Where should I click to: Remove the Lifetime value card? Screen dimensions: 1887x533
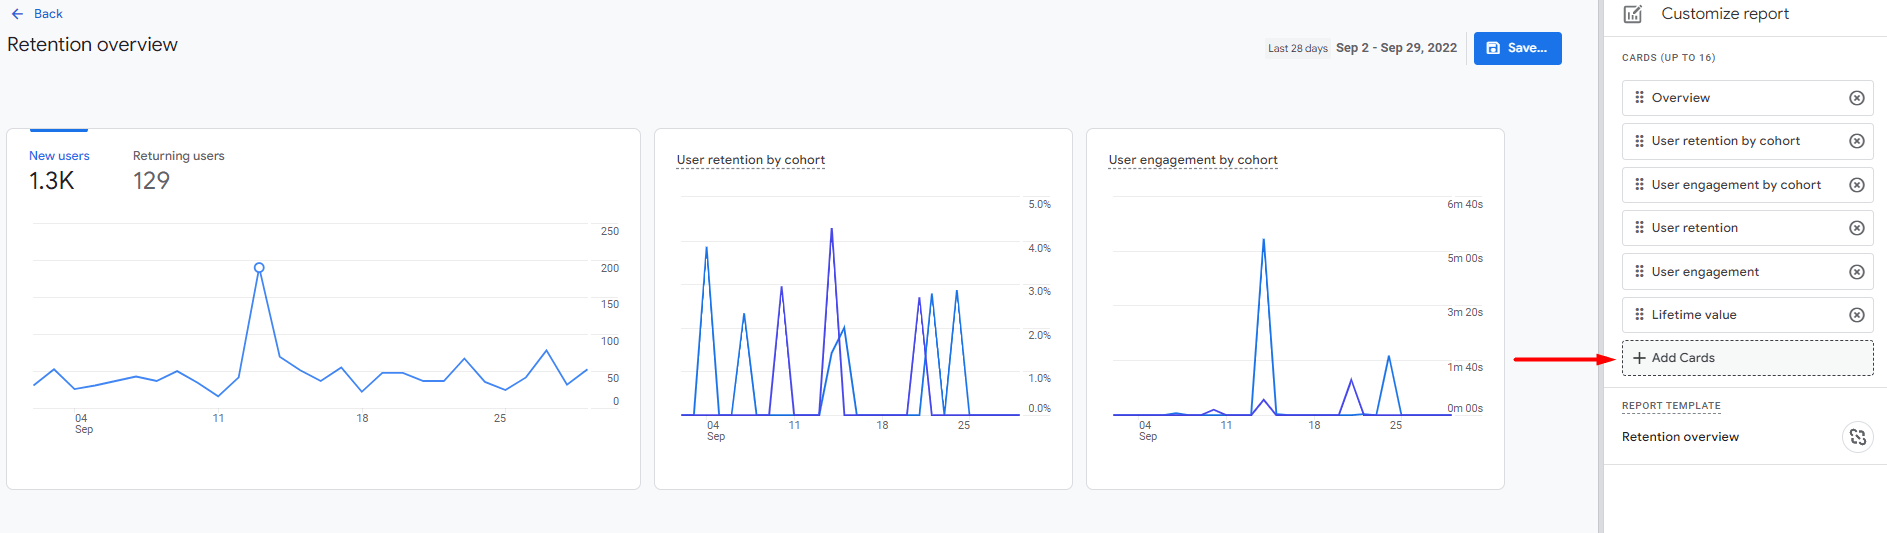(1856, 315)
